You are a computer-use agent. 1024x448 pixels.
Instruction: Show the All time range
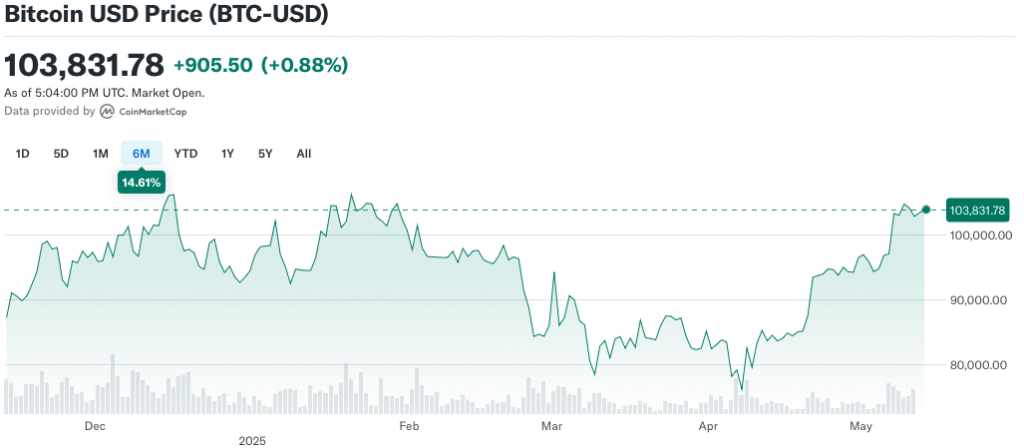click(304, 153)
